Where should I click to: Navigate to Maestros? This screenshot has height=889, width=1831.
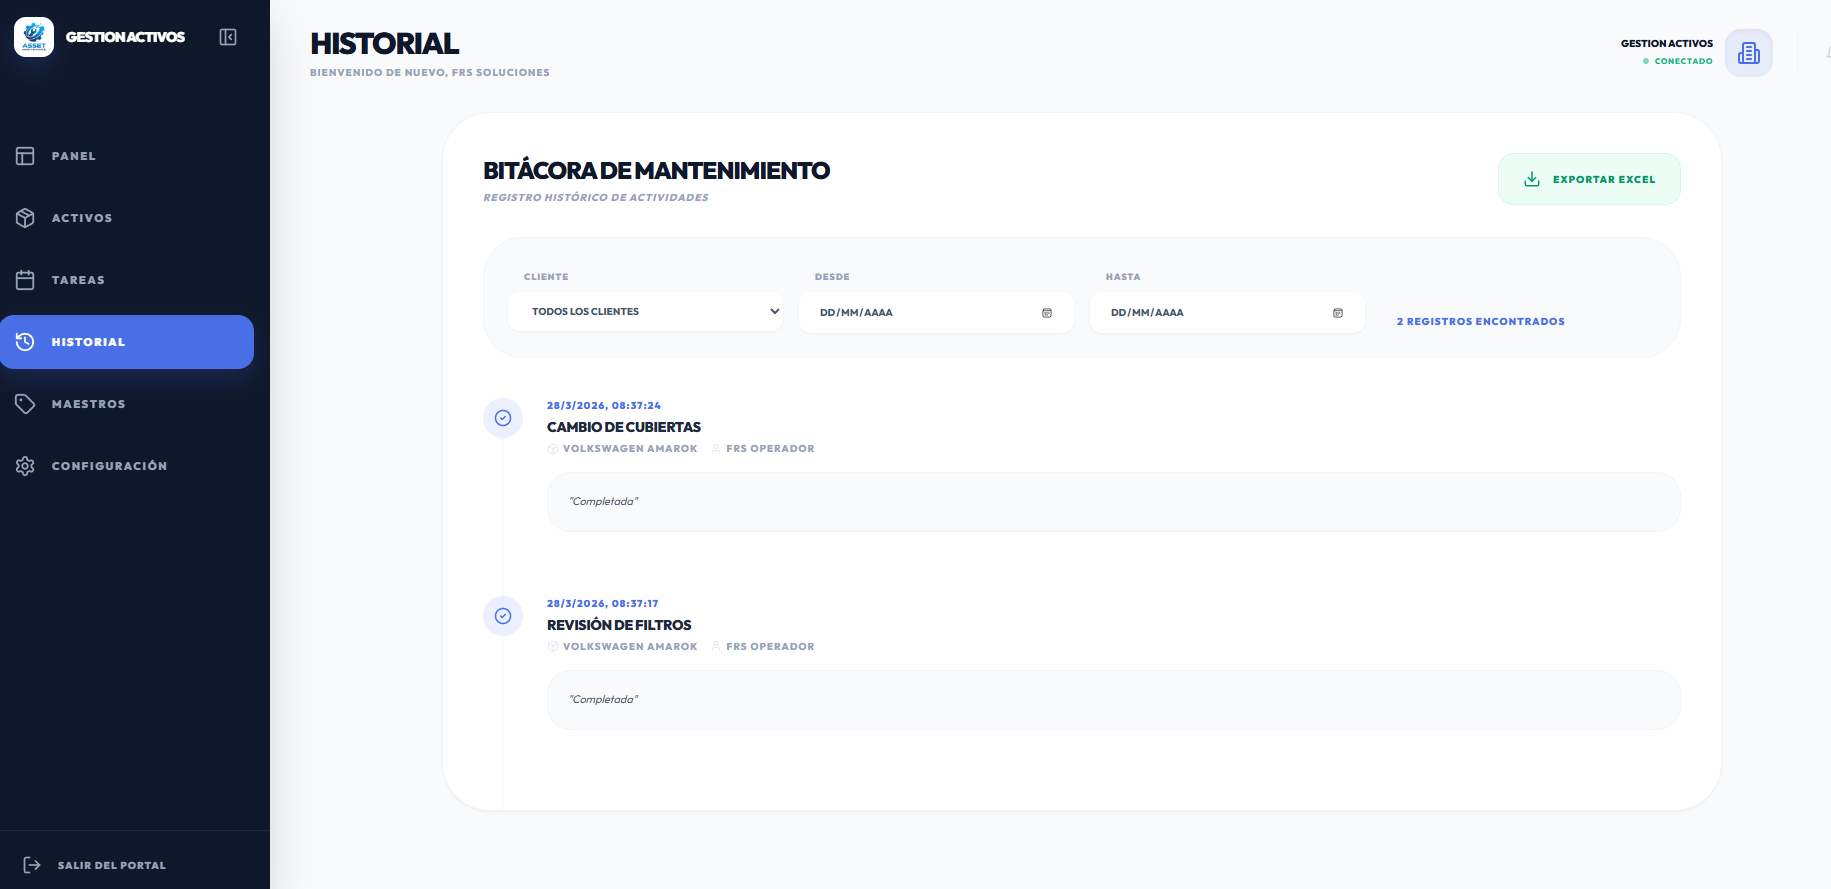(x=88, y=404)
